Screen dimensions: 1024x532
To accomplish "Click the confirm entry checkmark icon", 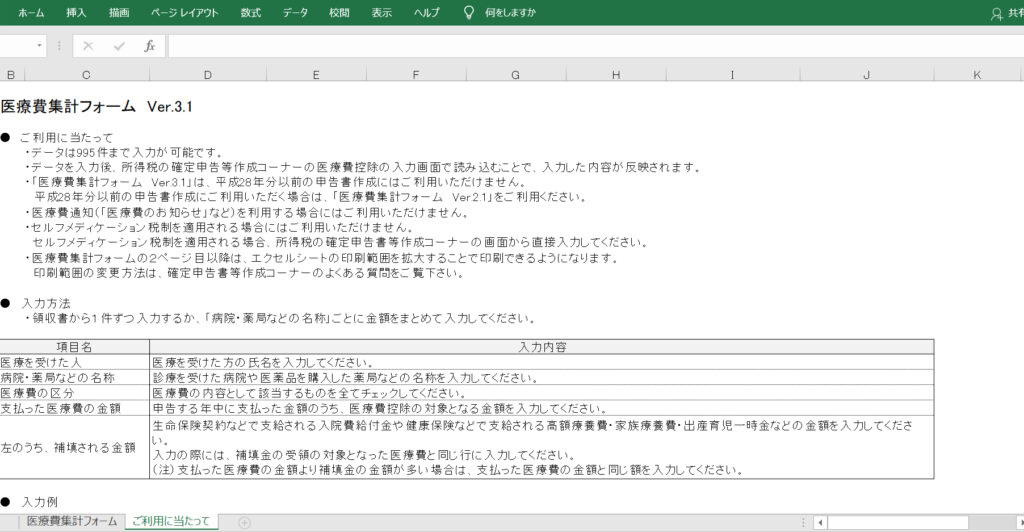I will [x=119, y=46].
